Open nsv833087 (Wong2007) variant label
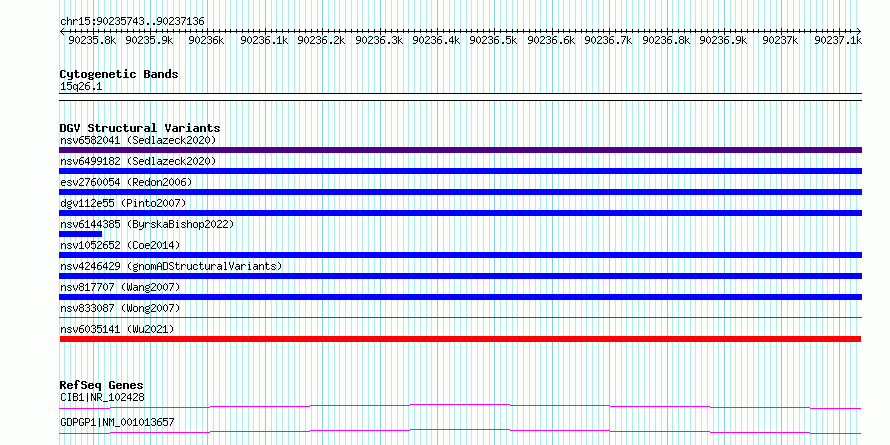This screenshot has width=890, height=445. [120, 308]
